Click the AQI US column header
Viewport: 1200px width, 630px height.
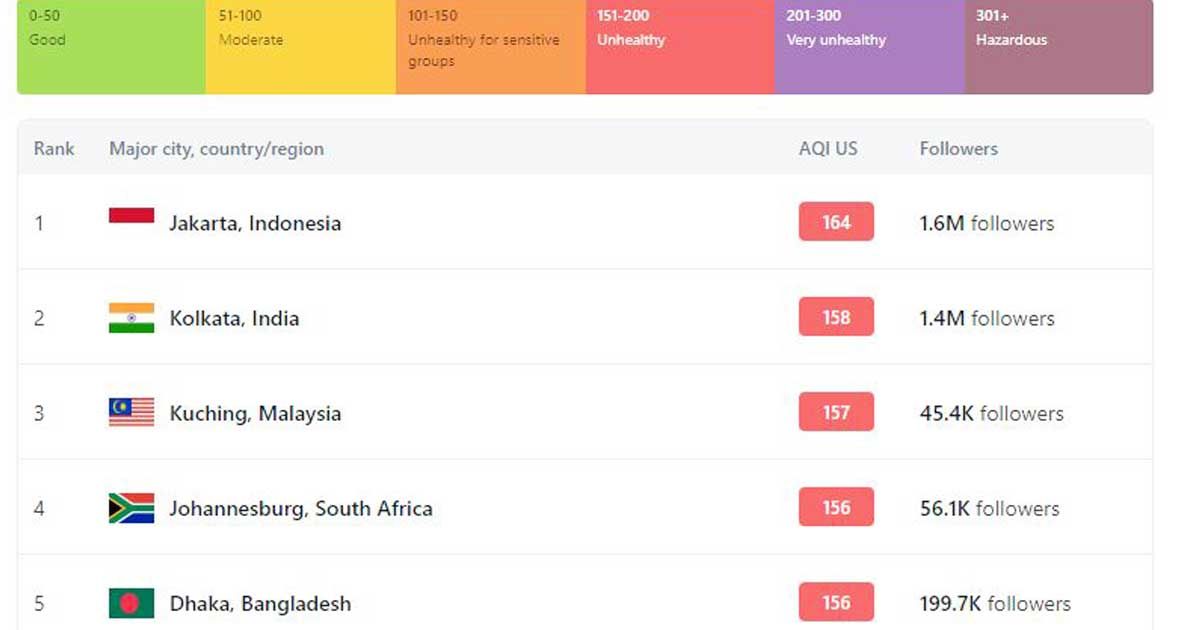[828, 148]
